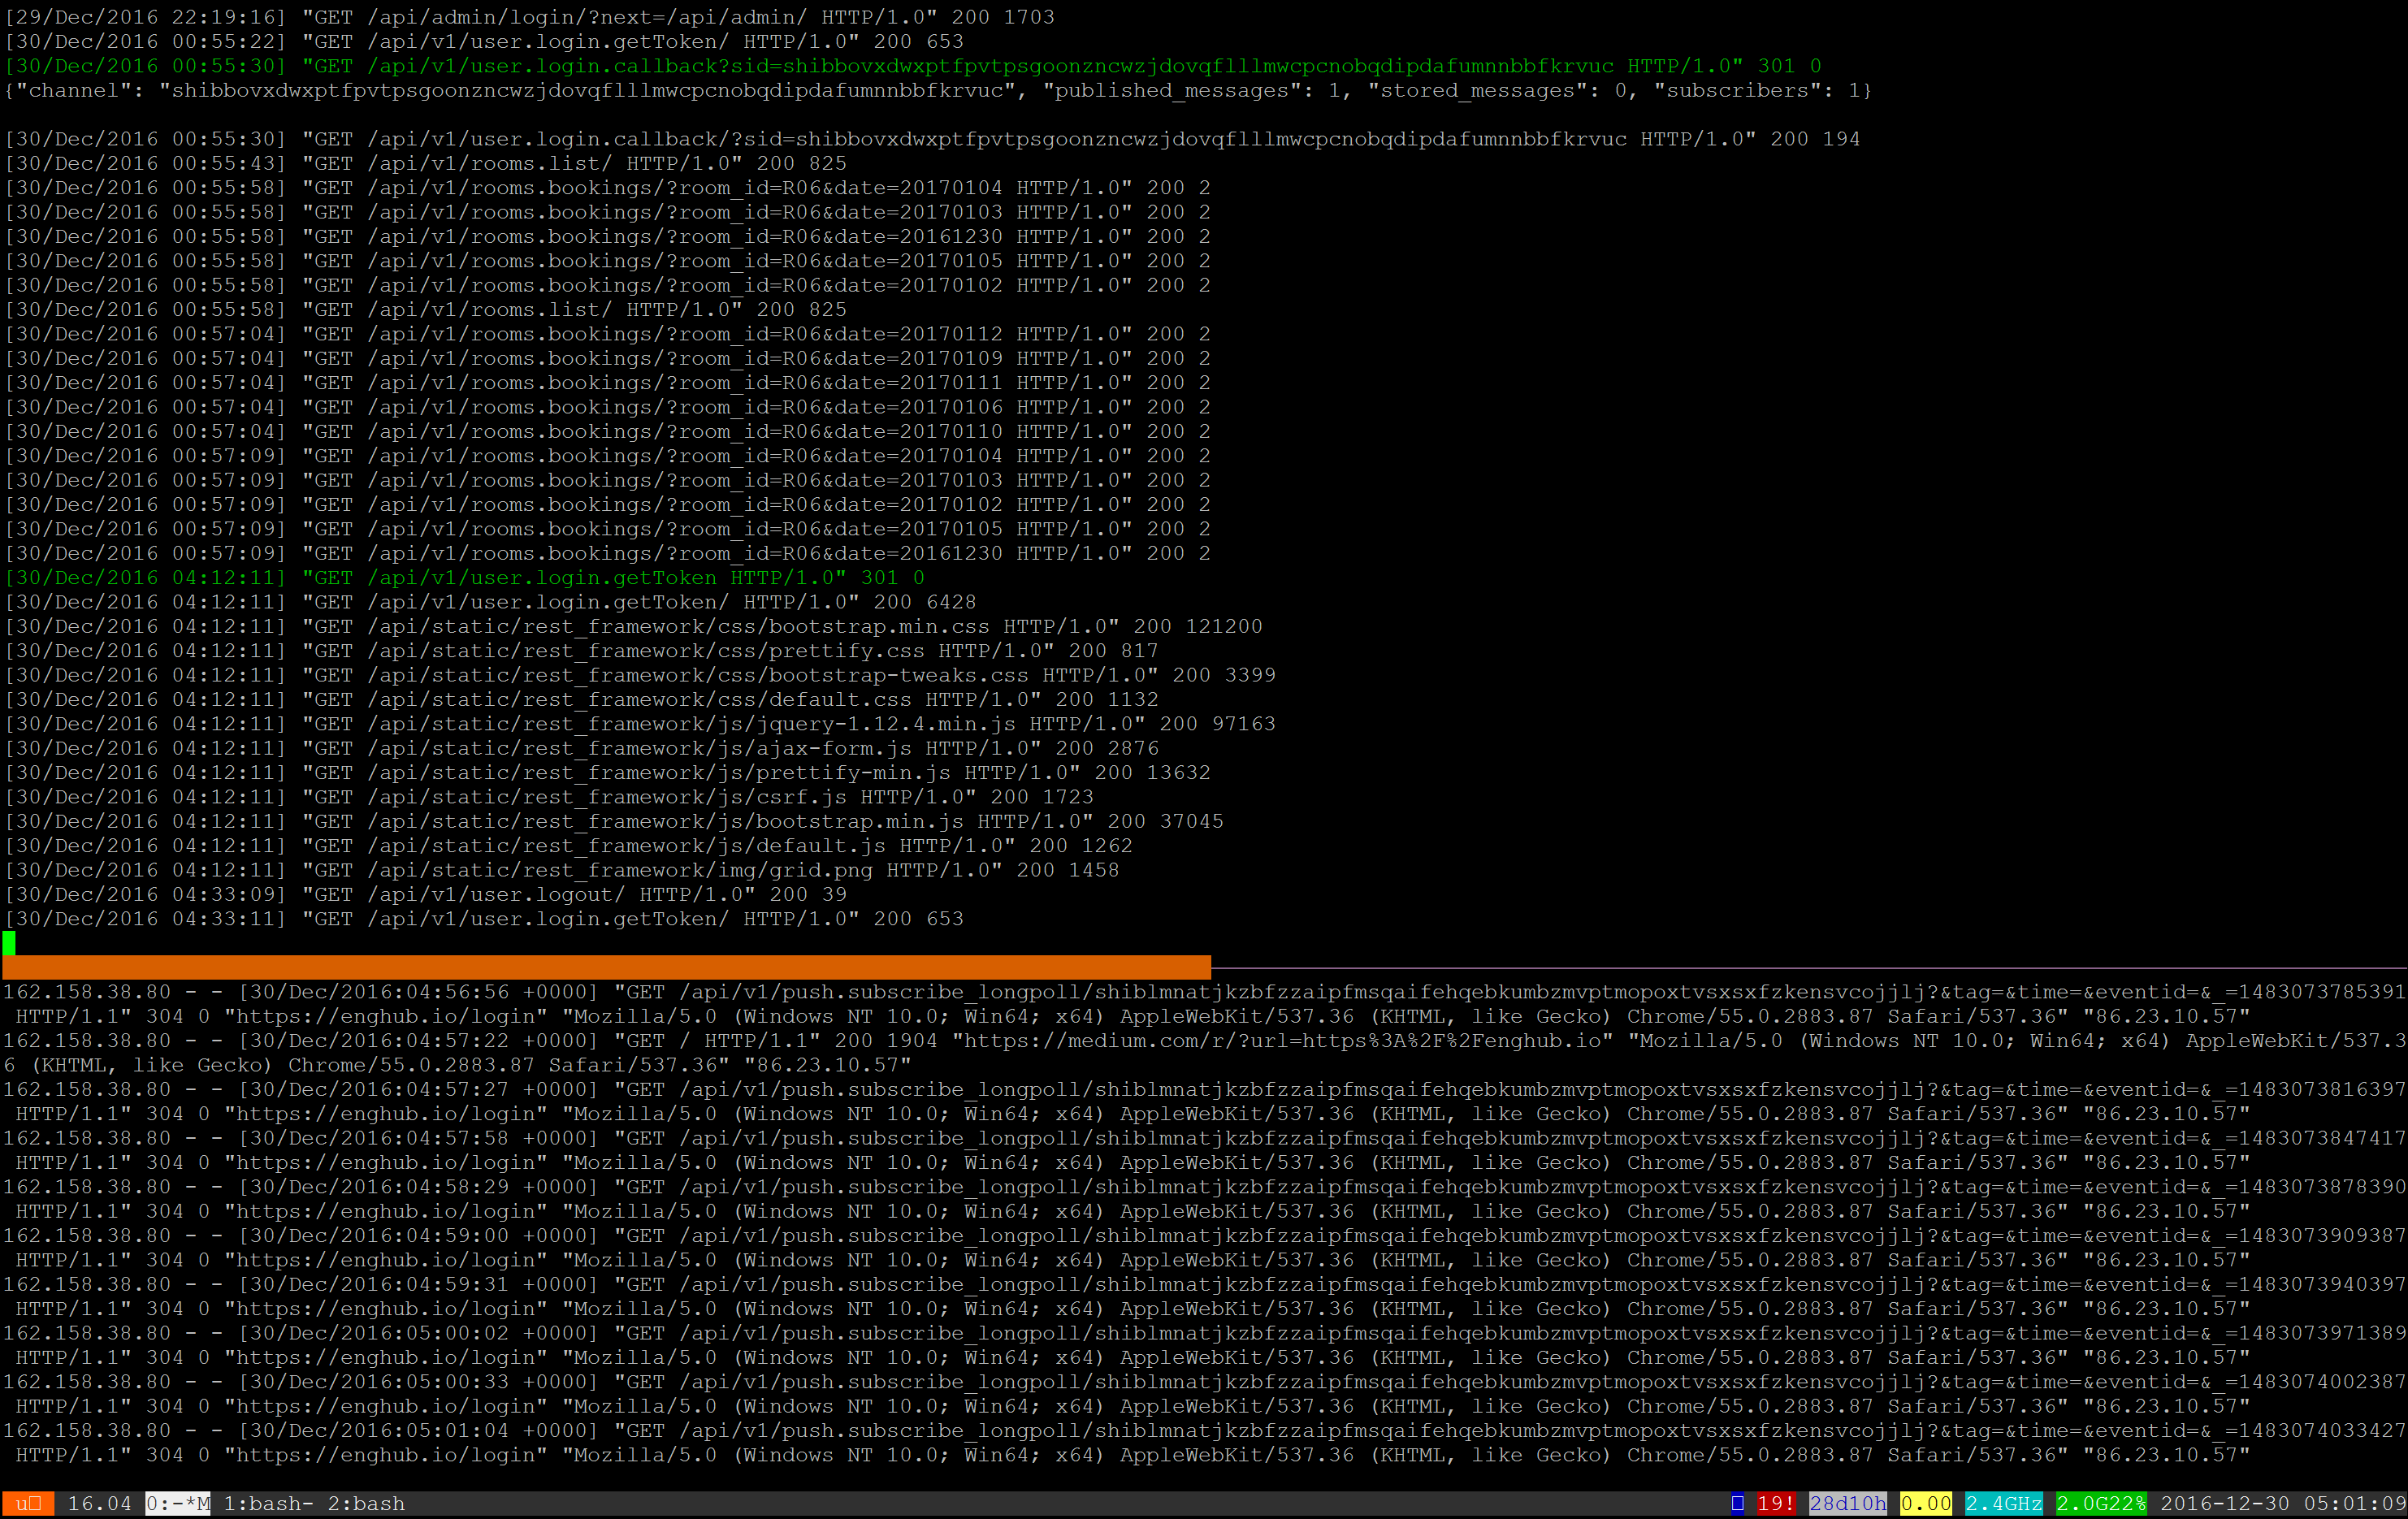Click the green 'user.login.getToken' 301 log line

465,578
